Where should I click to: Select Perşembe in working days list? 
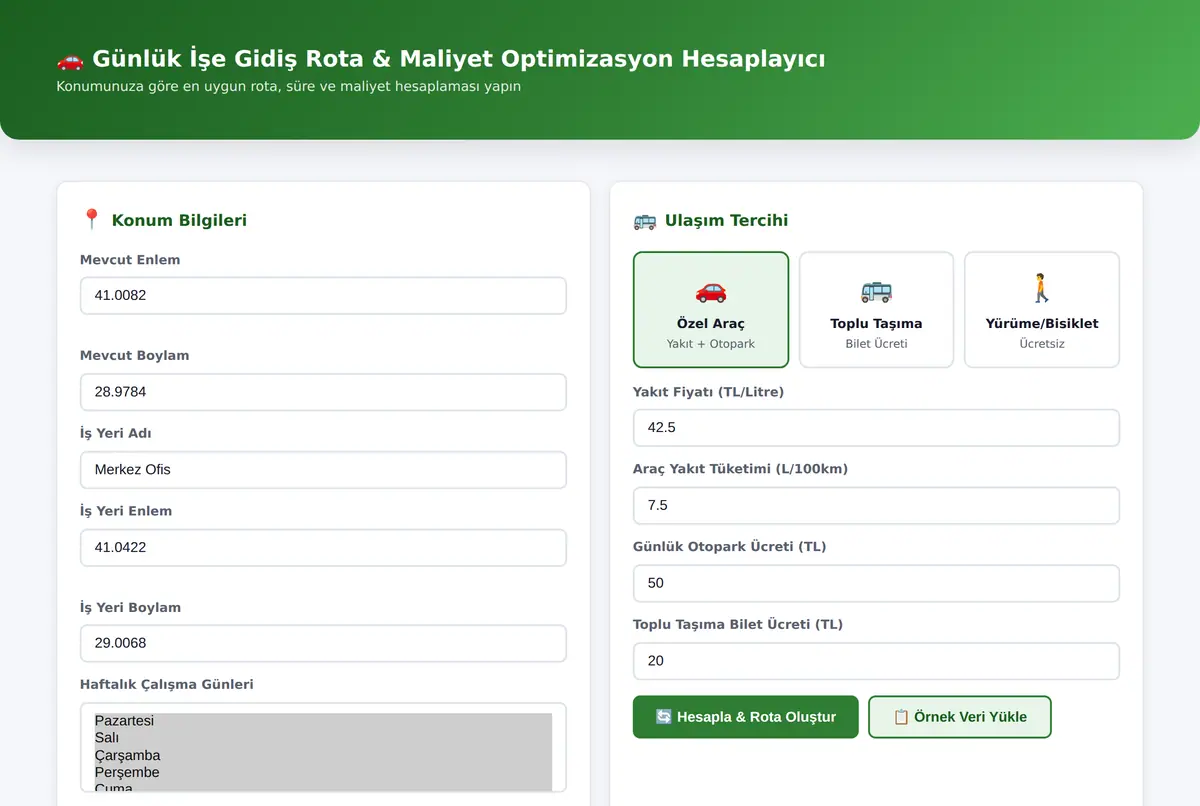tap(323, 772)
